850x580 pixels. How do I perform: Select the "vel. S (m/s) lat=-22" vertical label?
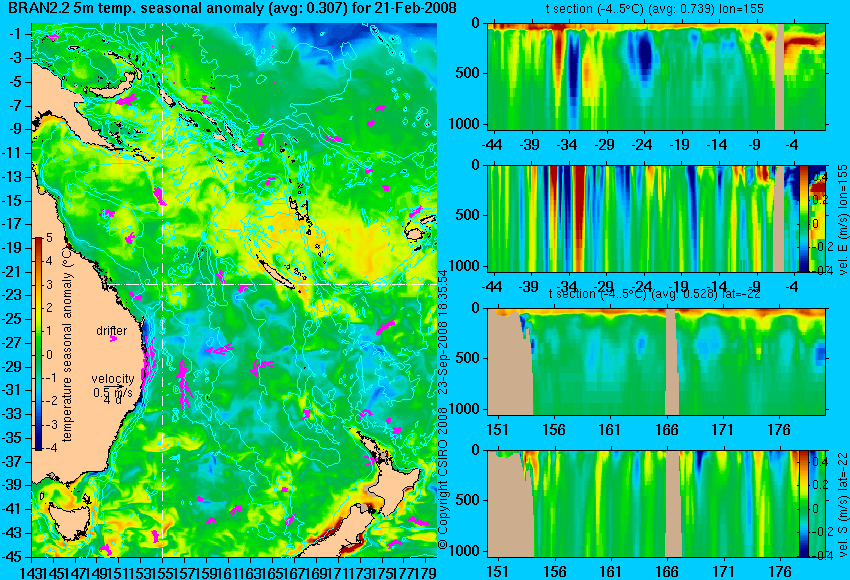click(x=842, y=505)
